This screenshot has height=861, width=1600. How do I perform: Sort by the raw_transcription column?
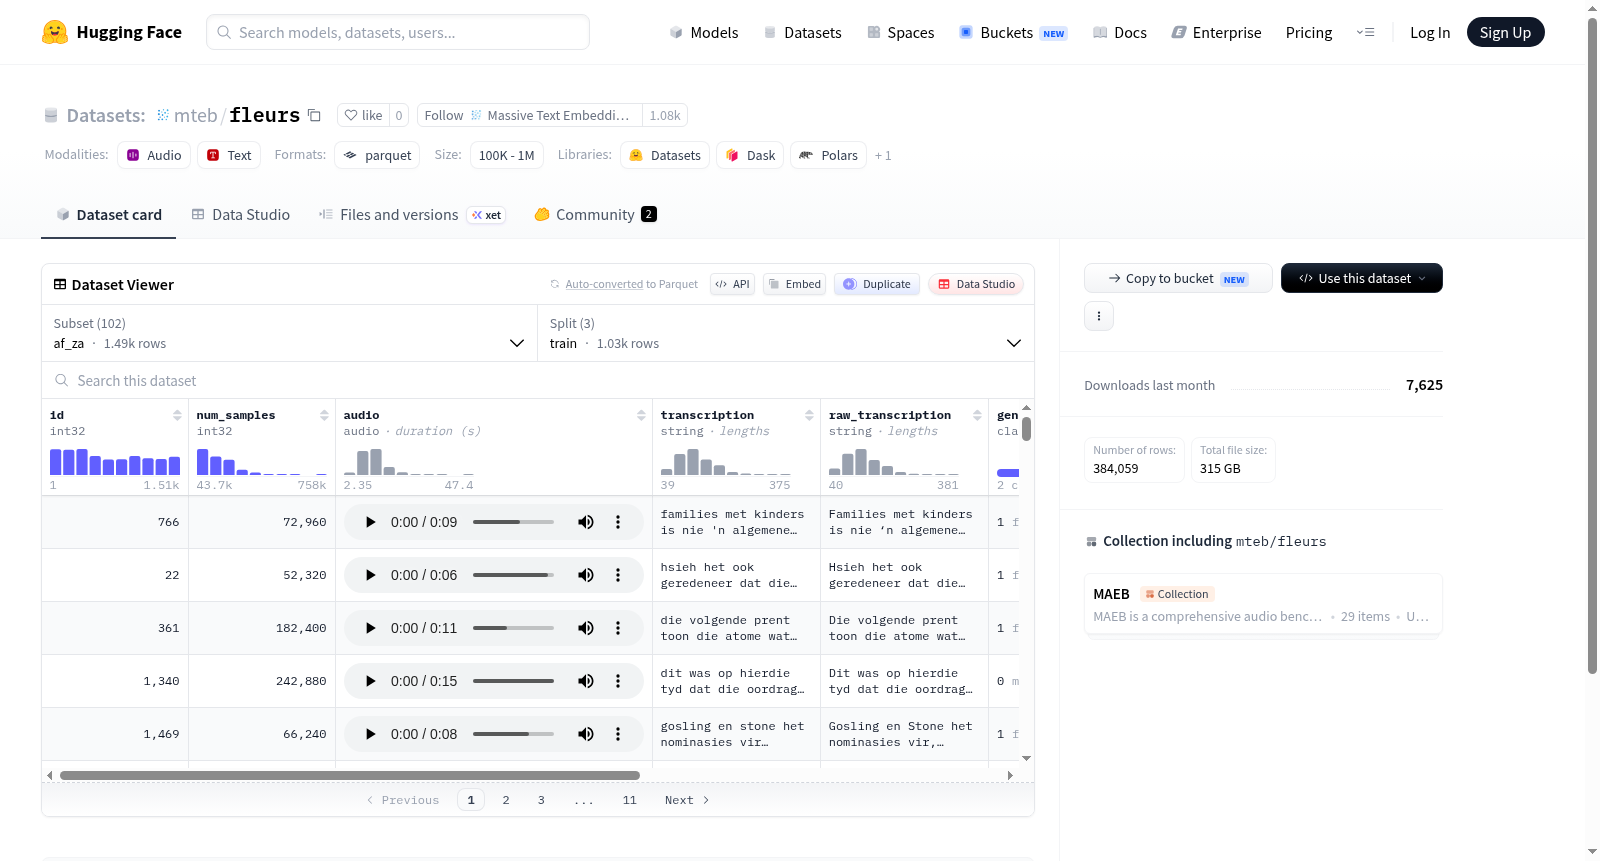coord(977,415)
